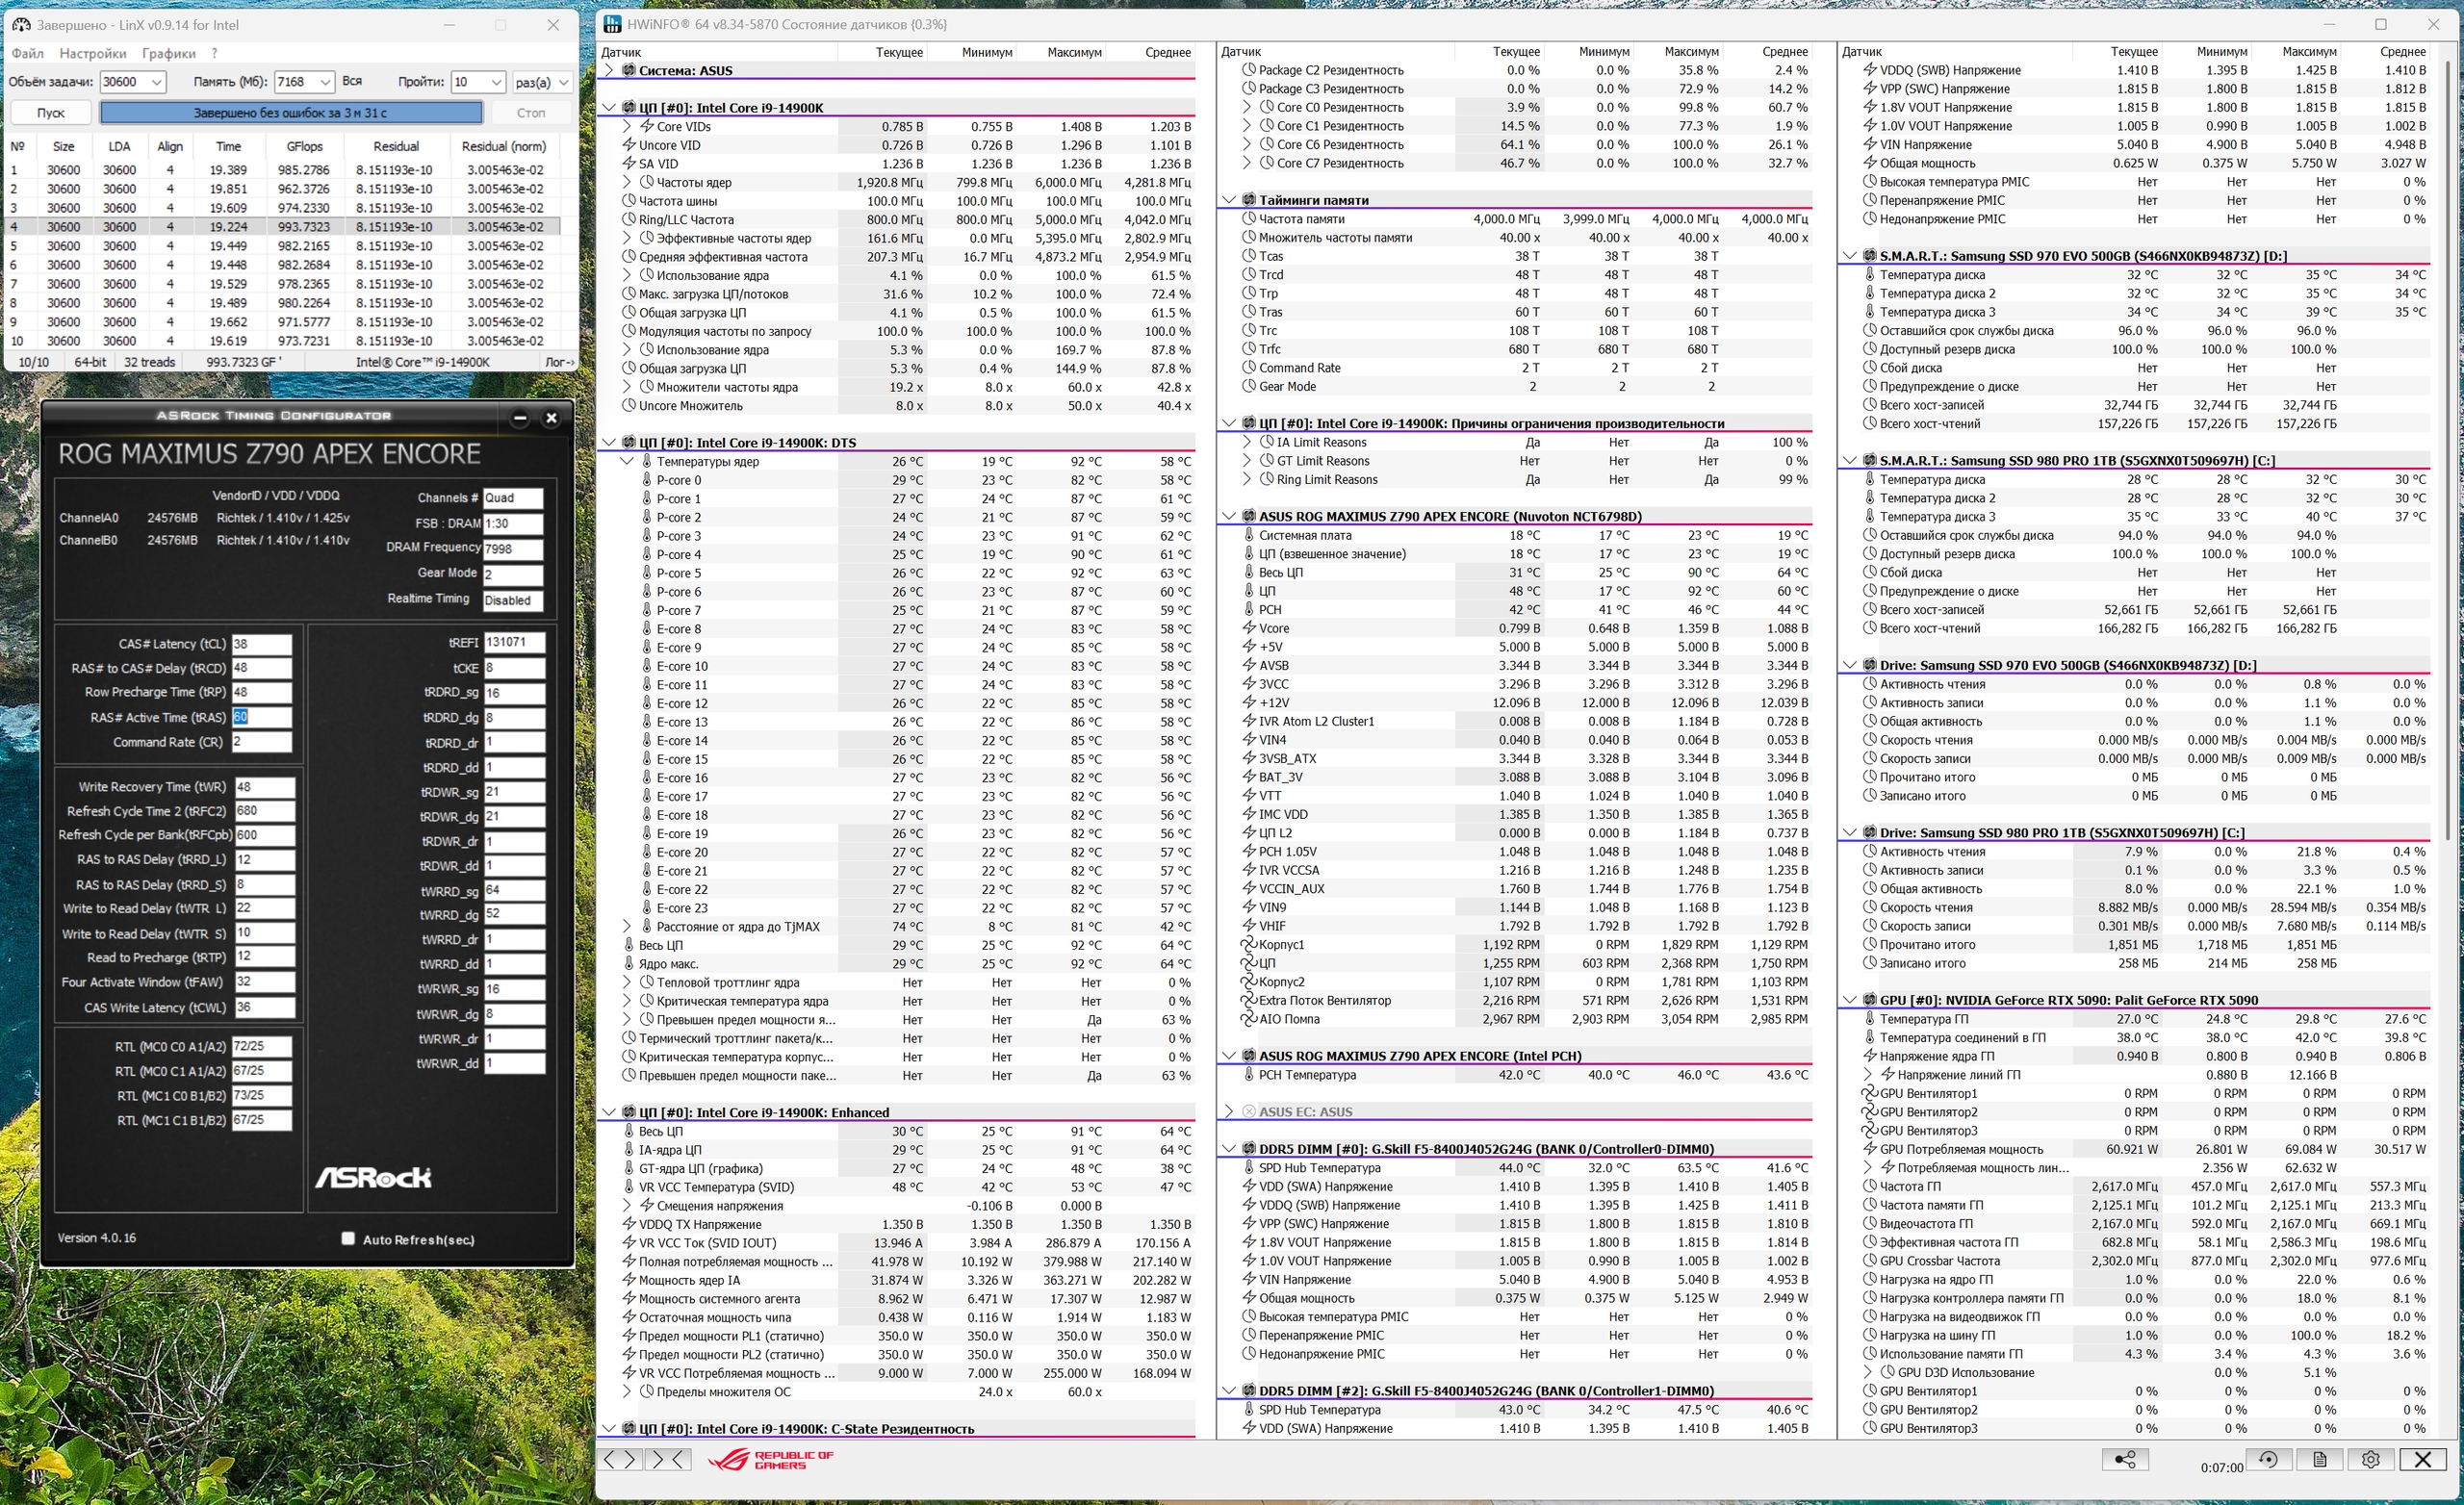Open HWiNFO sensor settings gear
The height and width of the screenshot is (1505, 2464).
coord(2370,1459)
